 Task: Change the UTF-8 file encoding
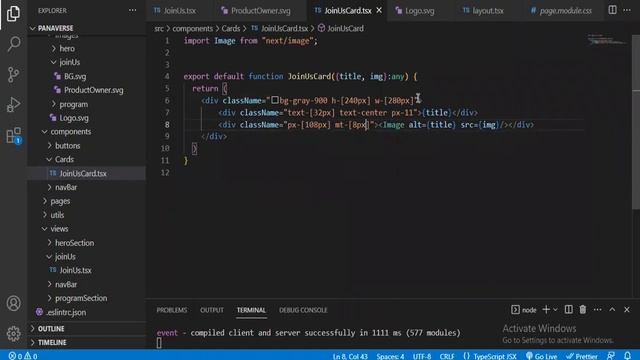[x=422, y=356]
